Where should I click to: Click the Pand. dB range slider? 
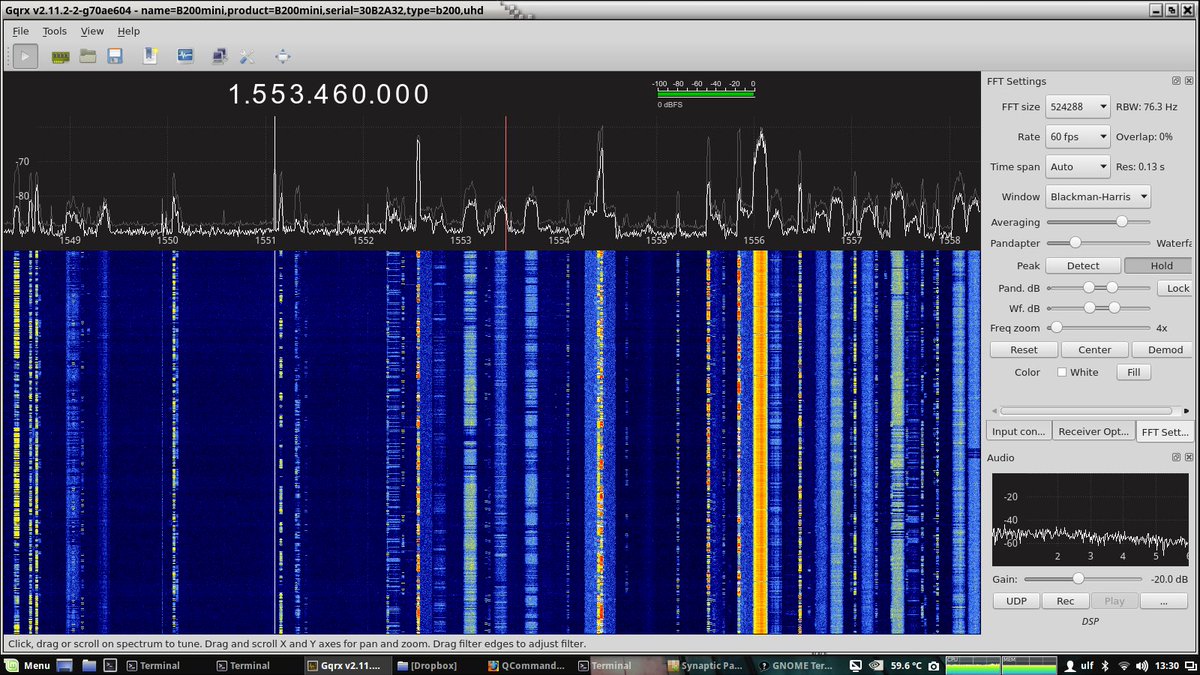point(1098,287)
